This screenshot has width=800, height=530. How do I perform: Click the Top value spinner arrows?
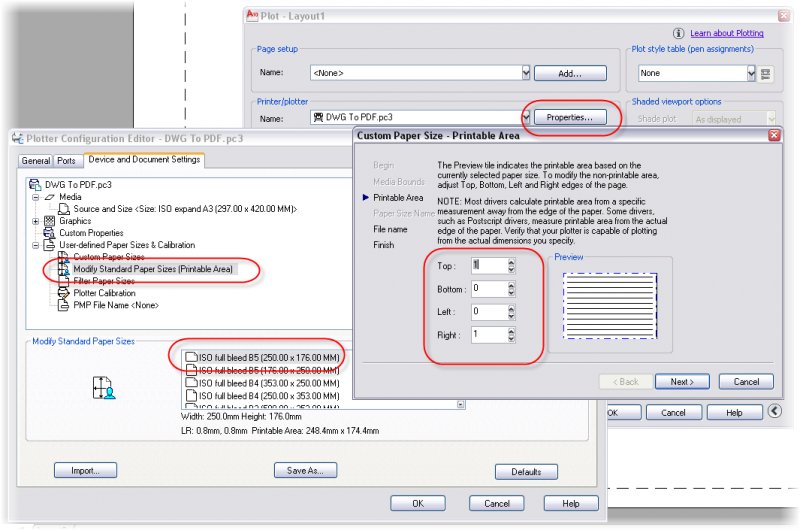[511, 265]
